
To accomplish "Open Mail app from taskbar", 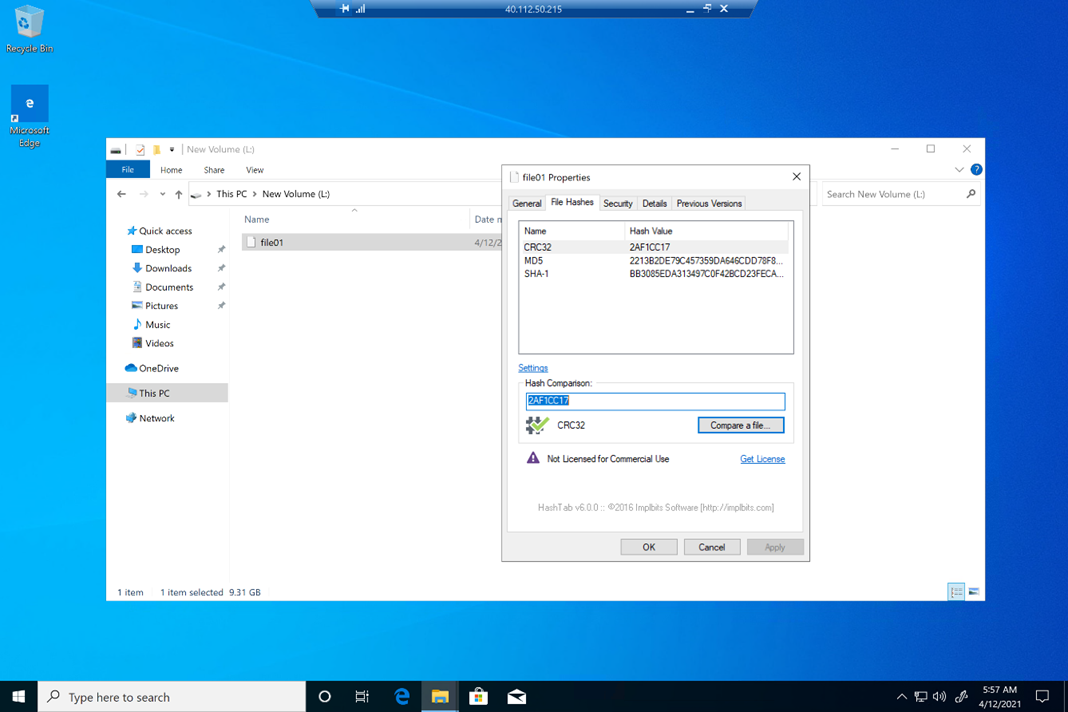I will coord(516,696).
